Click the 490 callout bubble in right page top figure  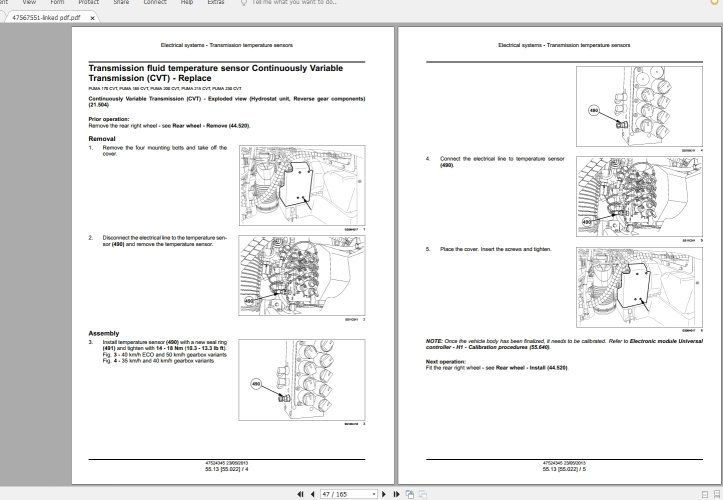[x=594, y=111]
